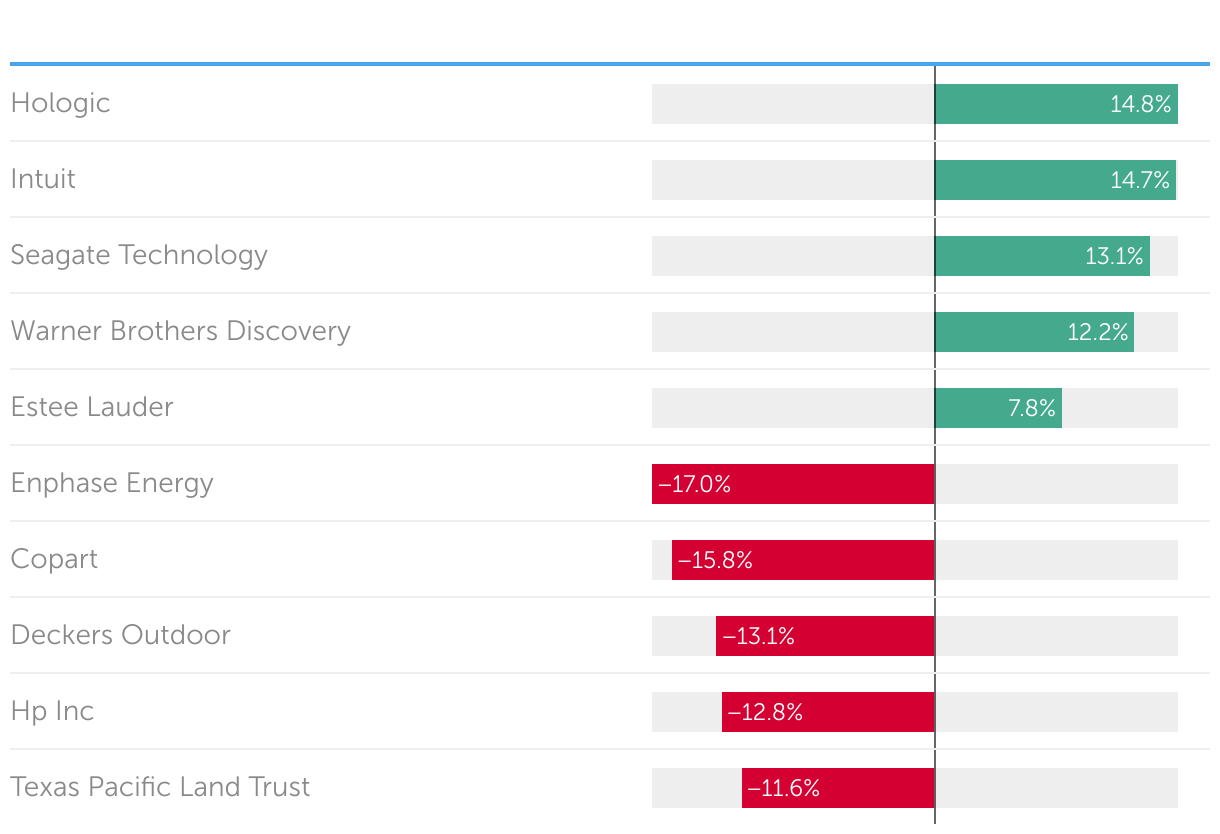Open the Copart company label
Viewport: 1220px width, 834px height.
pos(54,559)
